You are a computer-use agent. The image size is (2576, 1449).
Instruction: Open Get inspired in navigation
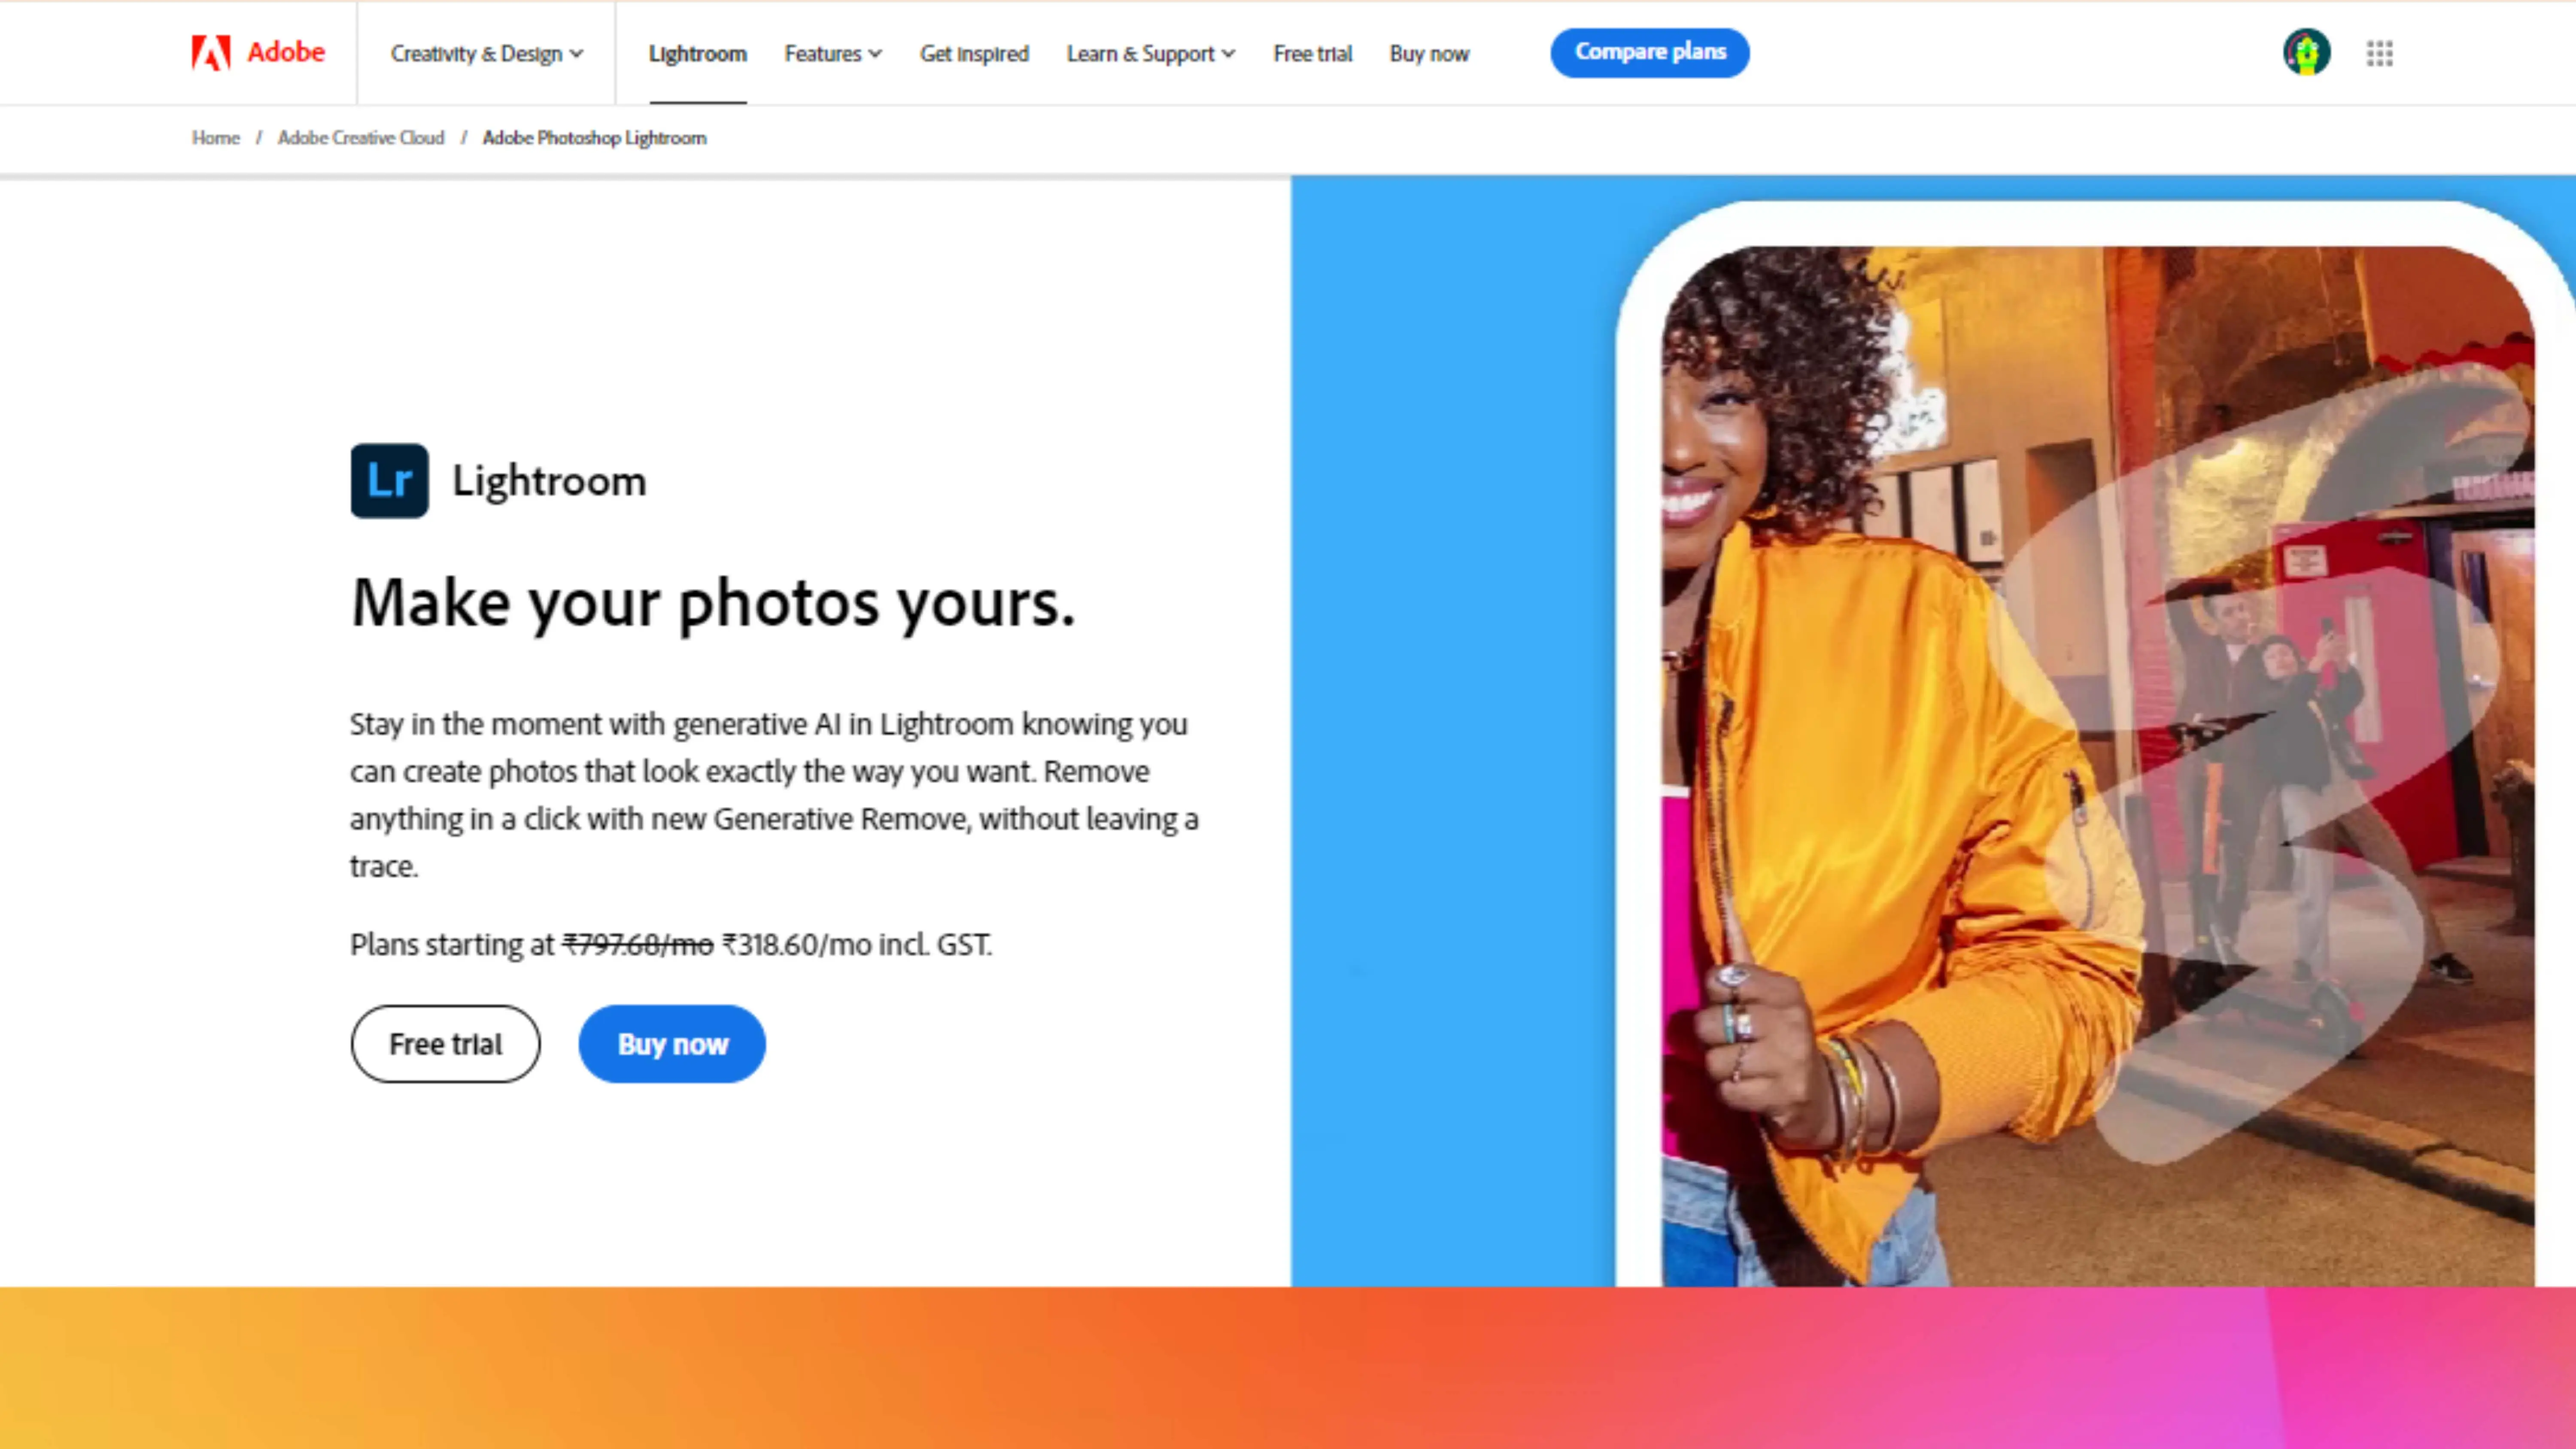[x=974, y=54]
